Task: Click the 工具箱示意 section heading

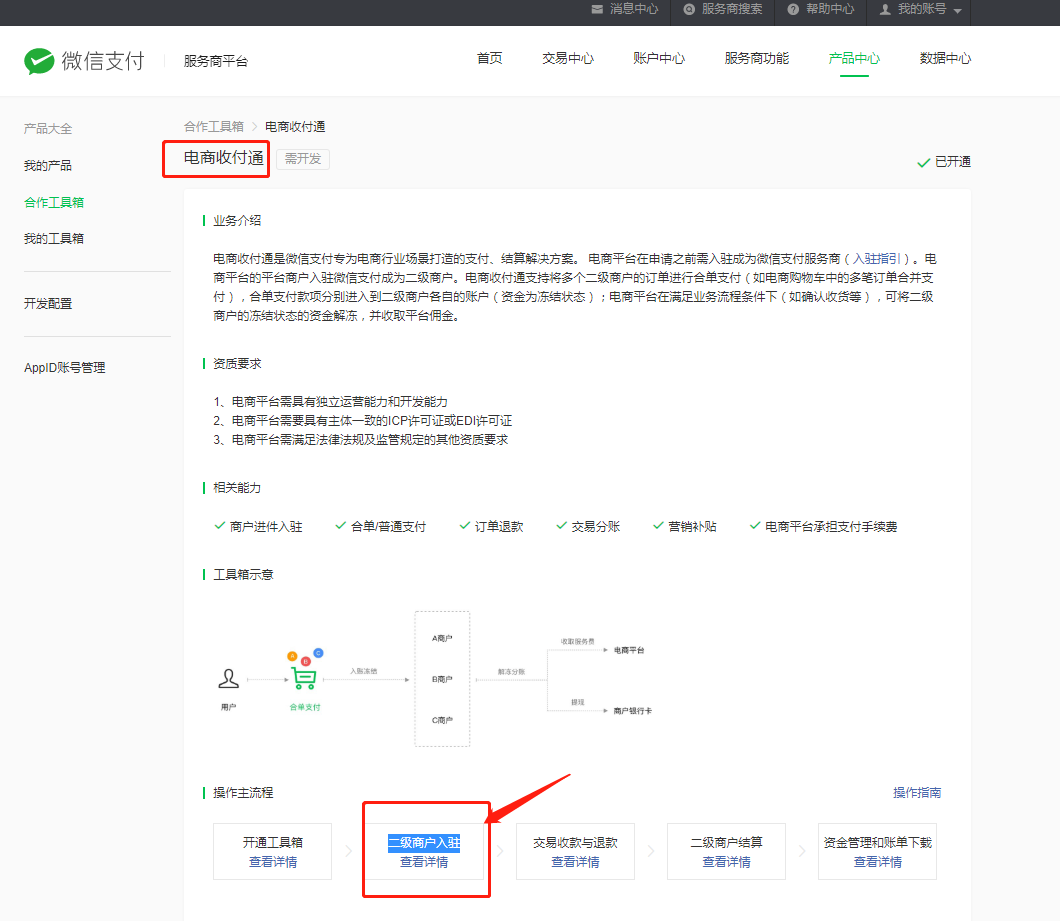Action: 243,575
